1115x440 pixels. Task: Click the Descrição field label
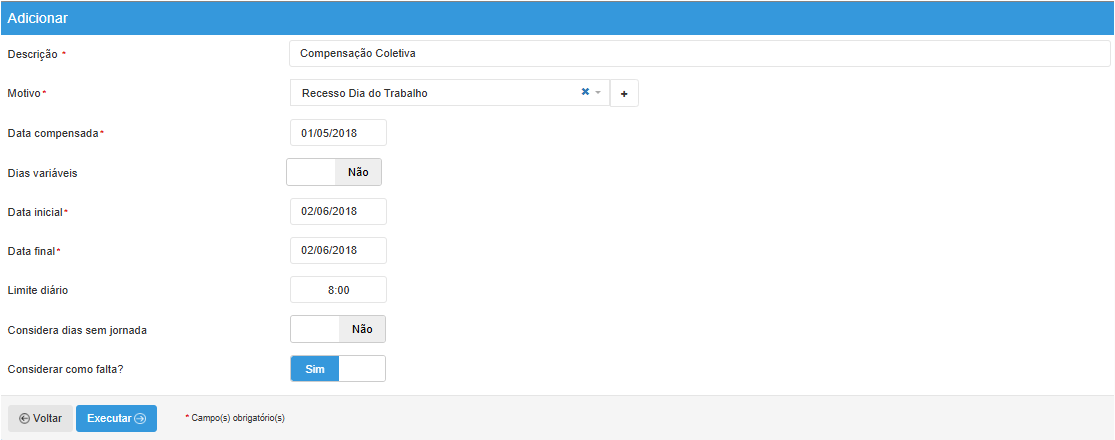[x=32, y=53]
